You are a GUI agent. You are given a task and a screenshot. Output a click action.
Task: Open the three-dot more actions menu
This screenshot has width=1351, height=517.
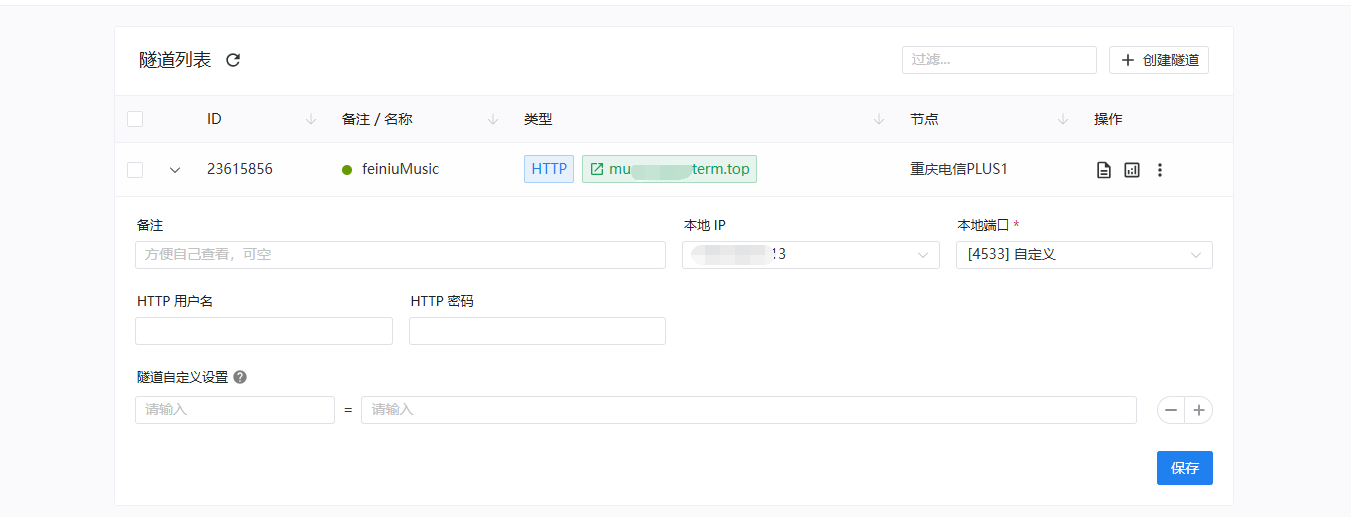(1160, 170)
